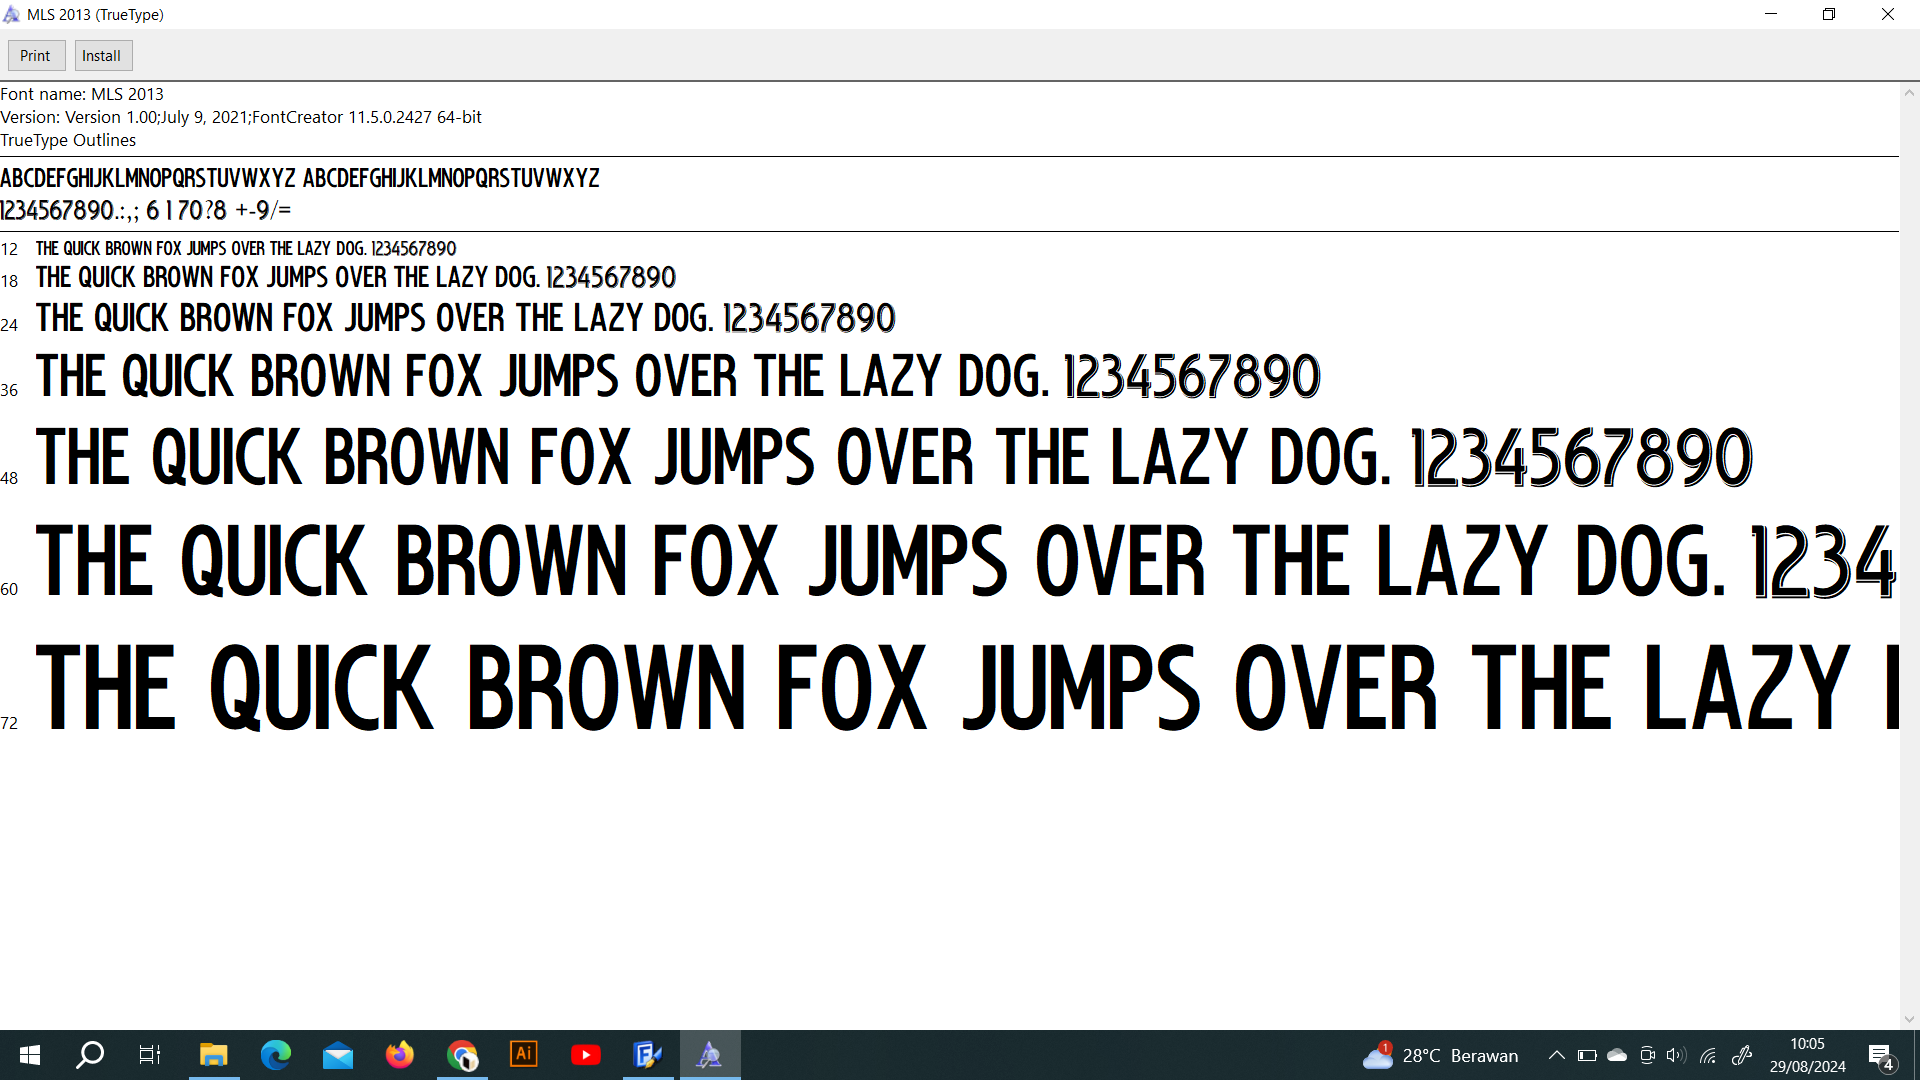Open the volume speaker control

pos(1676,1055)
